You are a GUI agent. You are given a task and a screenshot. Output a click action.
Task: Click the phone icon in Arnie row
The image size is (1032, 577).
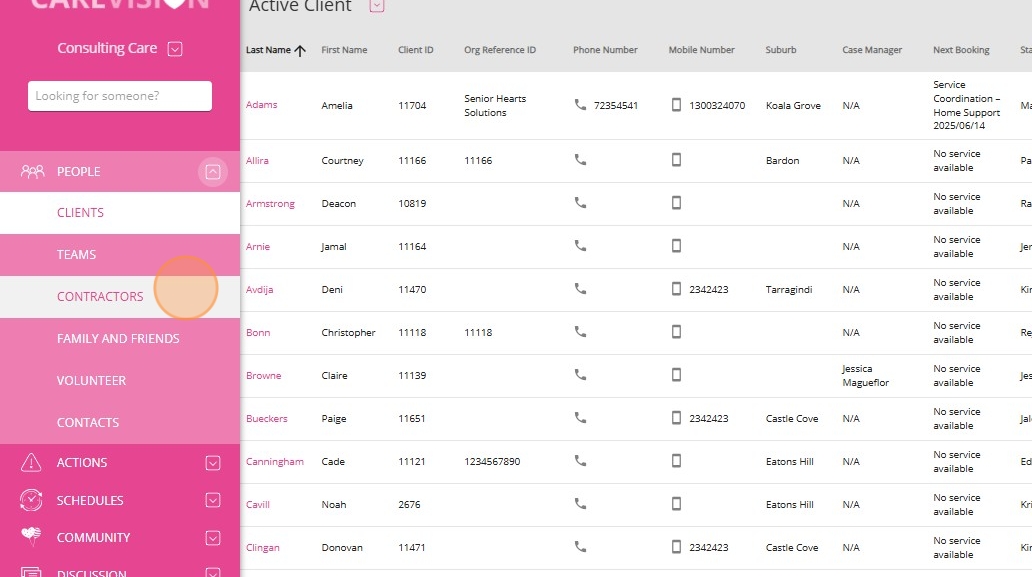(x=580, y=245)
